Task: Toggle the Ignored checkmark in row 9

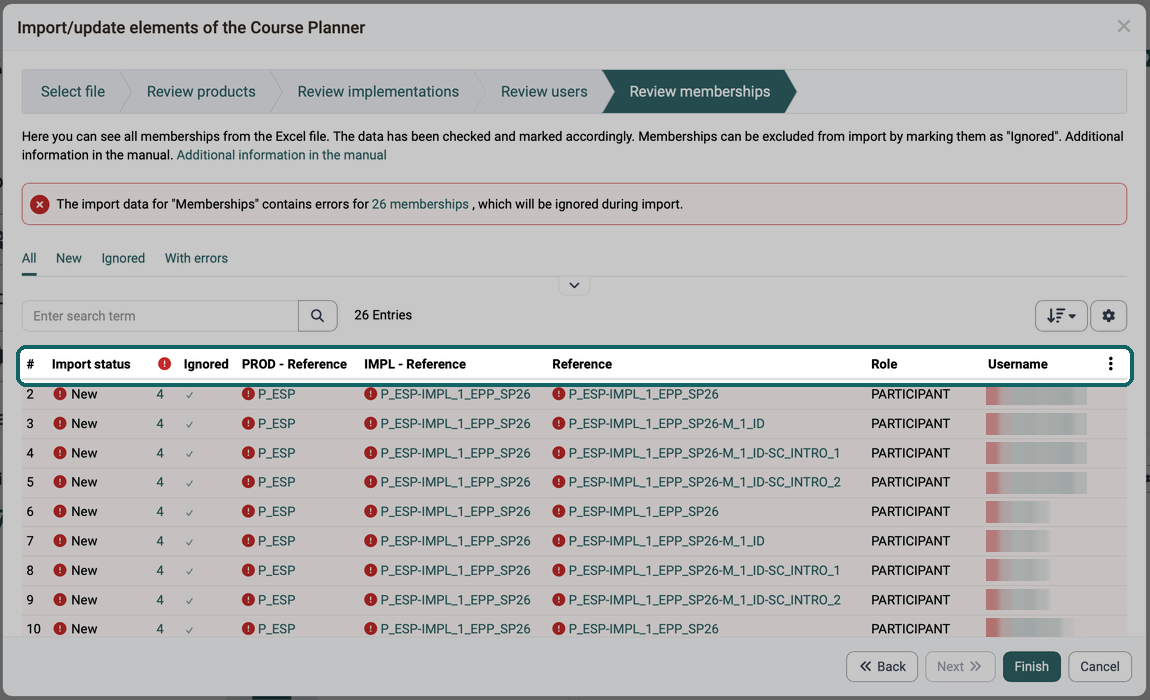Action: click(x=189, y=600)
